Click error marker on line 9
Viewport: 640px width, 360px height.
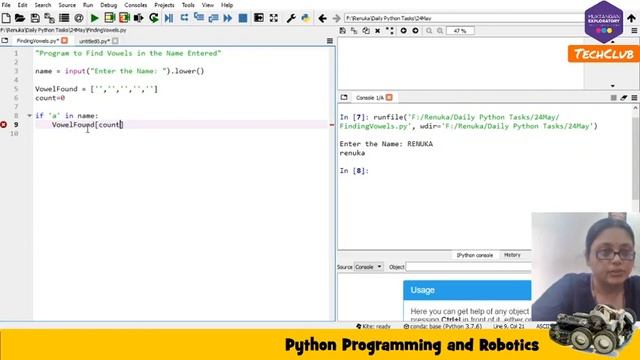pos(4,124)
